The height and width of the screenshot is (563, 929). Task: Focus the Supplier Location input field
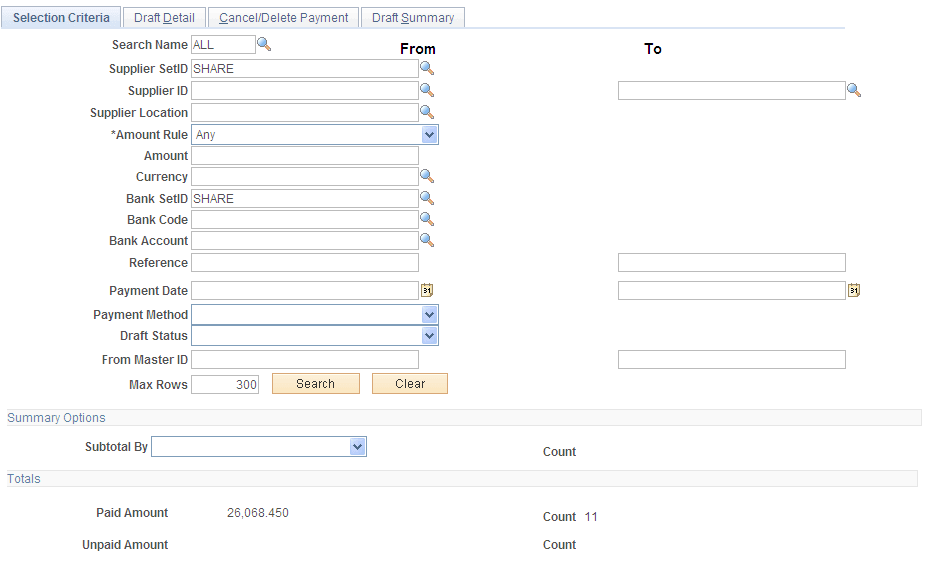[305, 113]
